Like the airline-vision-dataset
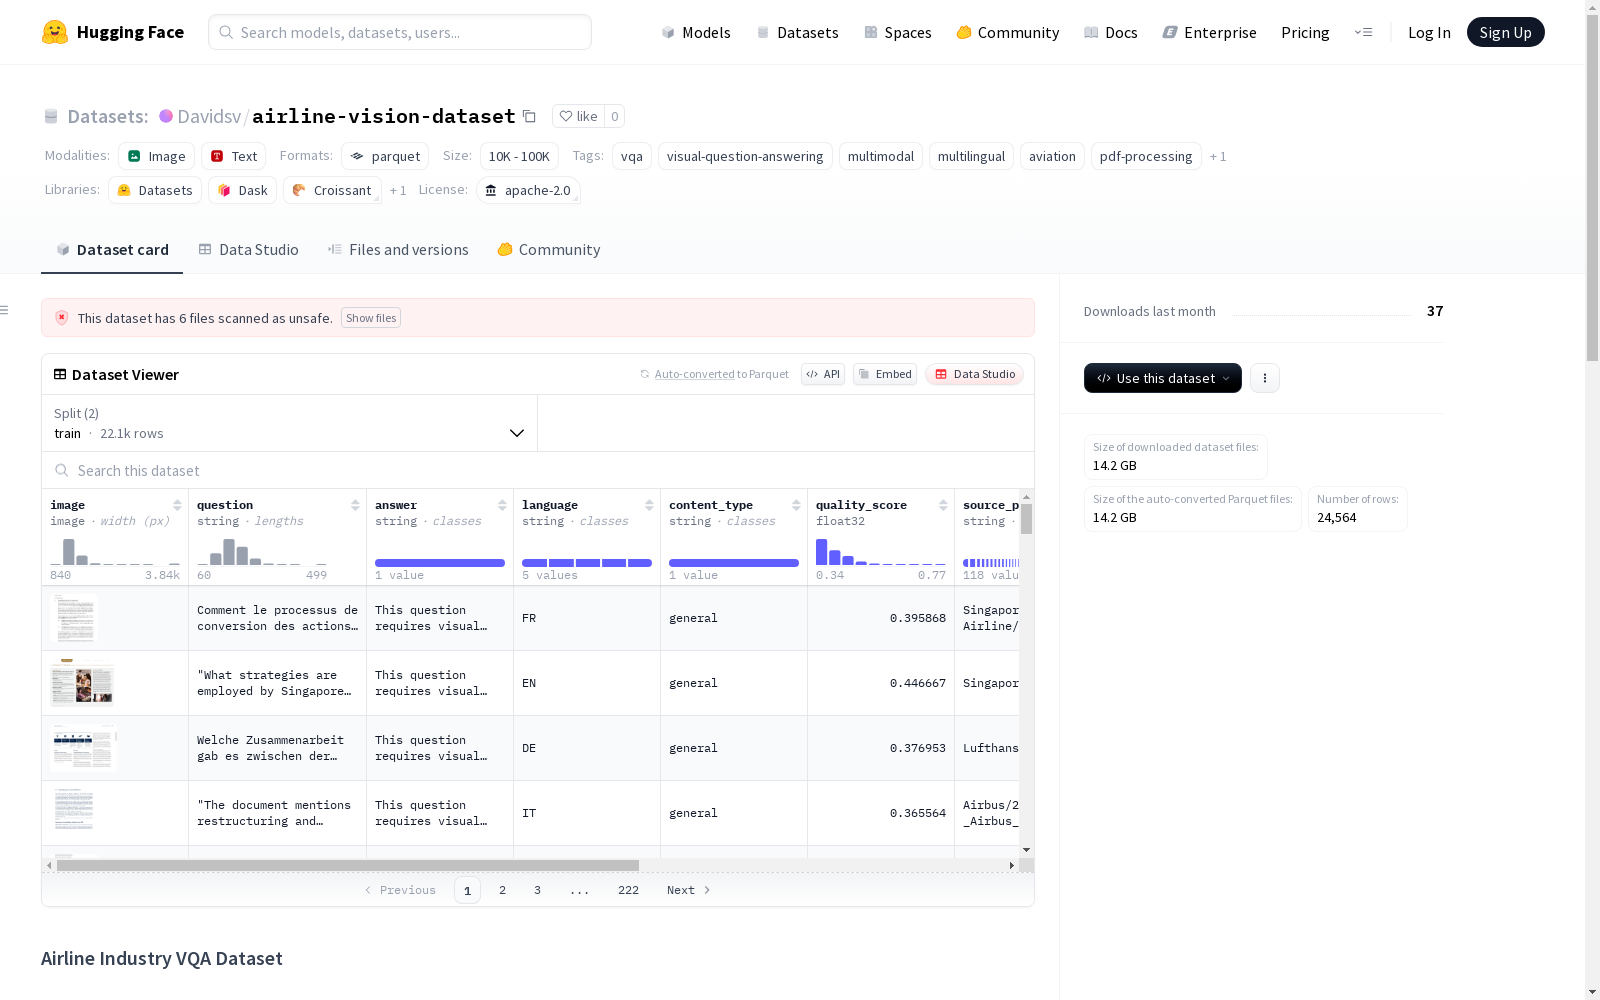Viewport: 1600px width, 1000px height. pyautogui.click(x=578, y=116)
